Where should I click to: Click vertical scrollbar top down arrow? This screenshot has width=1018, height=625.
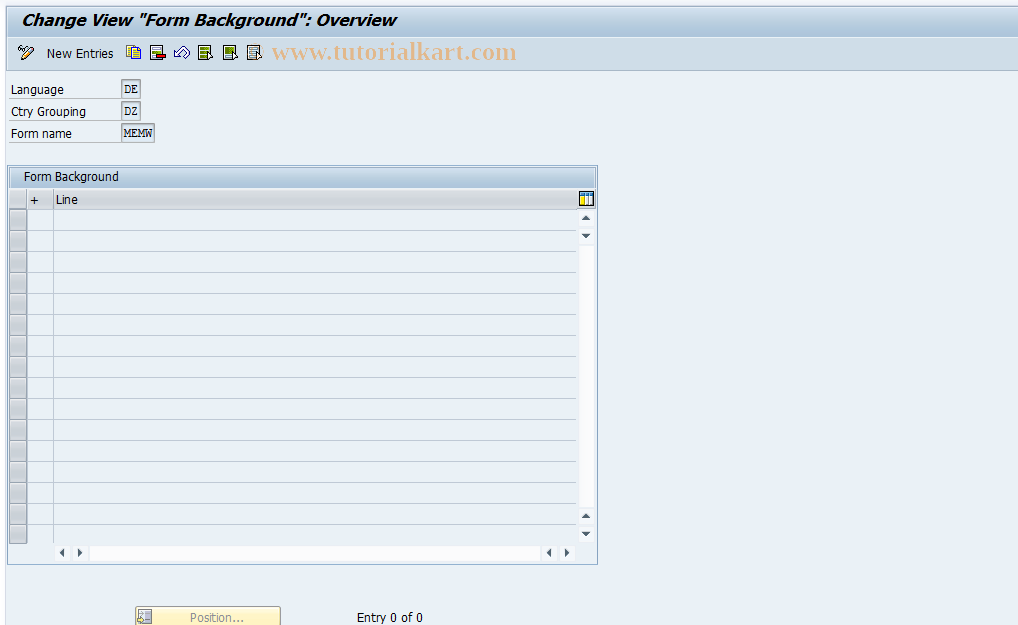click(x=586, y=236)
